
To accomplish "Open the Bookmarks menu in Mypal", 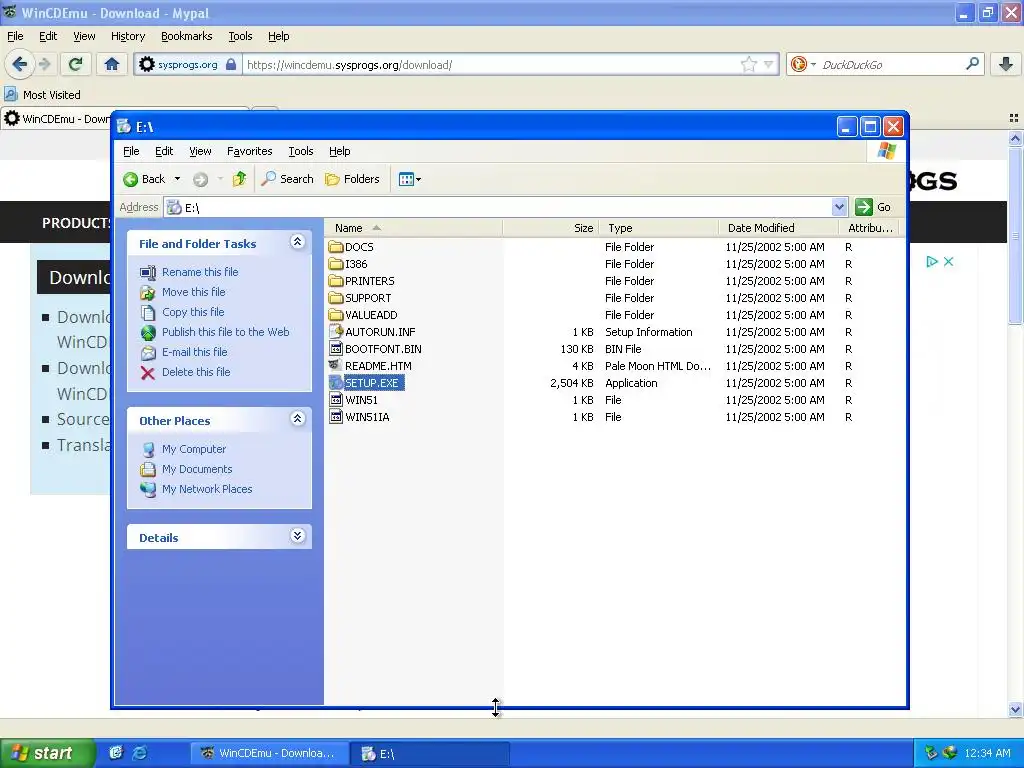I will [187, 36].
